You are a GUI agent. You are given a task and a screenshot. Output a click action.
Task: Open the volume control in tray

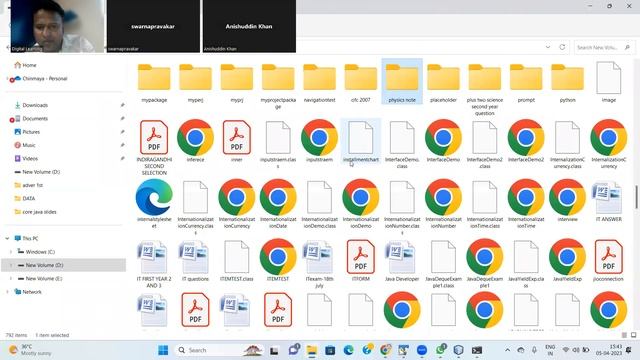[576, 350]
